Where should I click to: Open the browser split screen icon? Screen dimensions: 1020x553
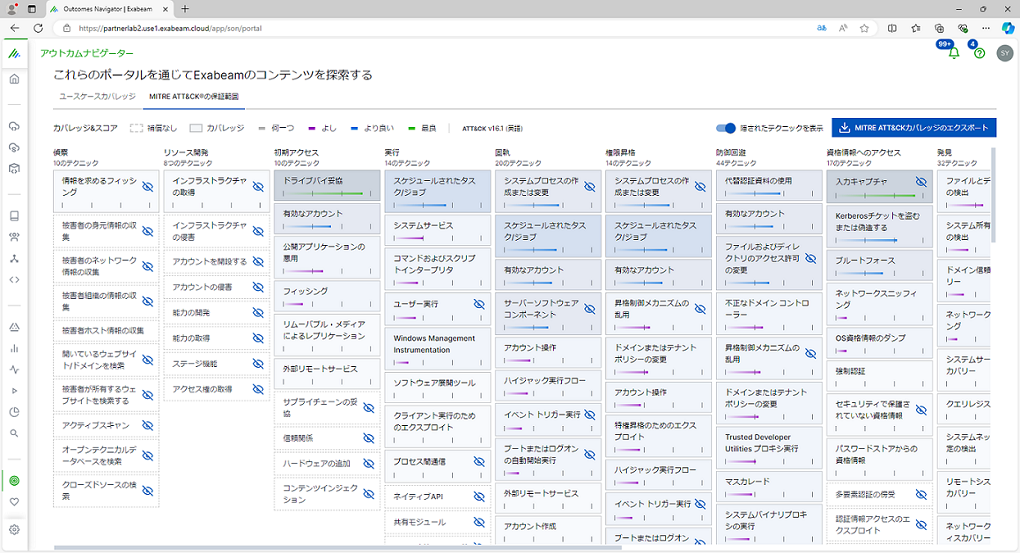tap(892, 28)
